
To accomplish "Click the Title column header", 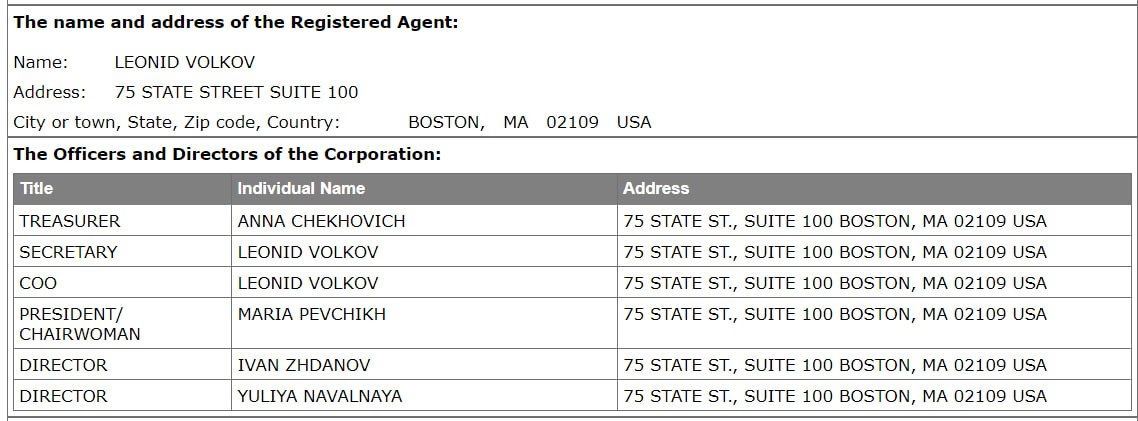I will point(36,189).
